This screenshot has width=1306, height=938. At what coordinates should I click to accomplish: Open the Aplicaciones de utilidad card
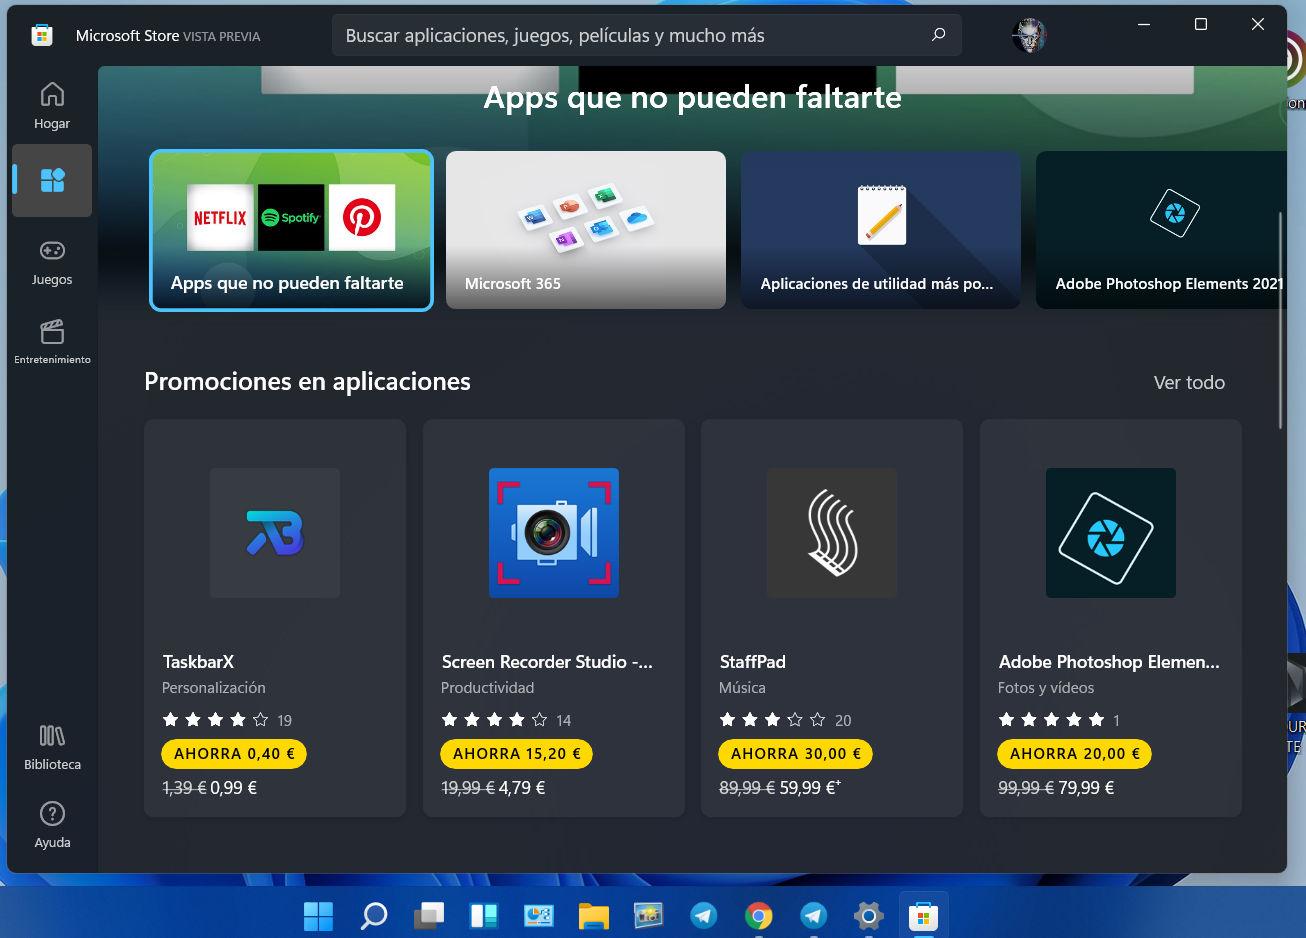[881, 230]
